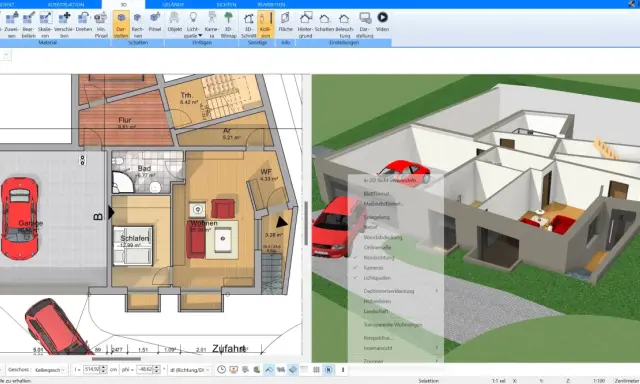Screen dimensions: 640x384
Task: Choose the Skalieren material tool
Action: point(44,24)
